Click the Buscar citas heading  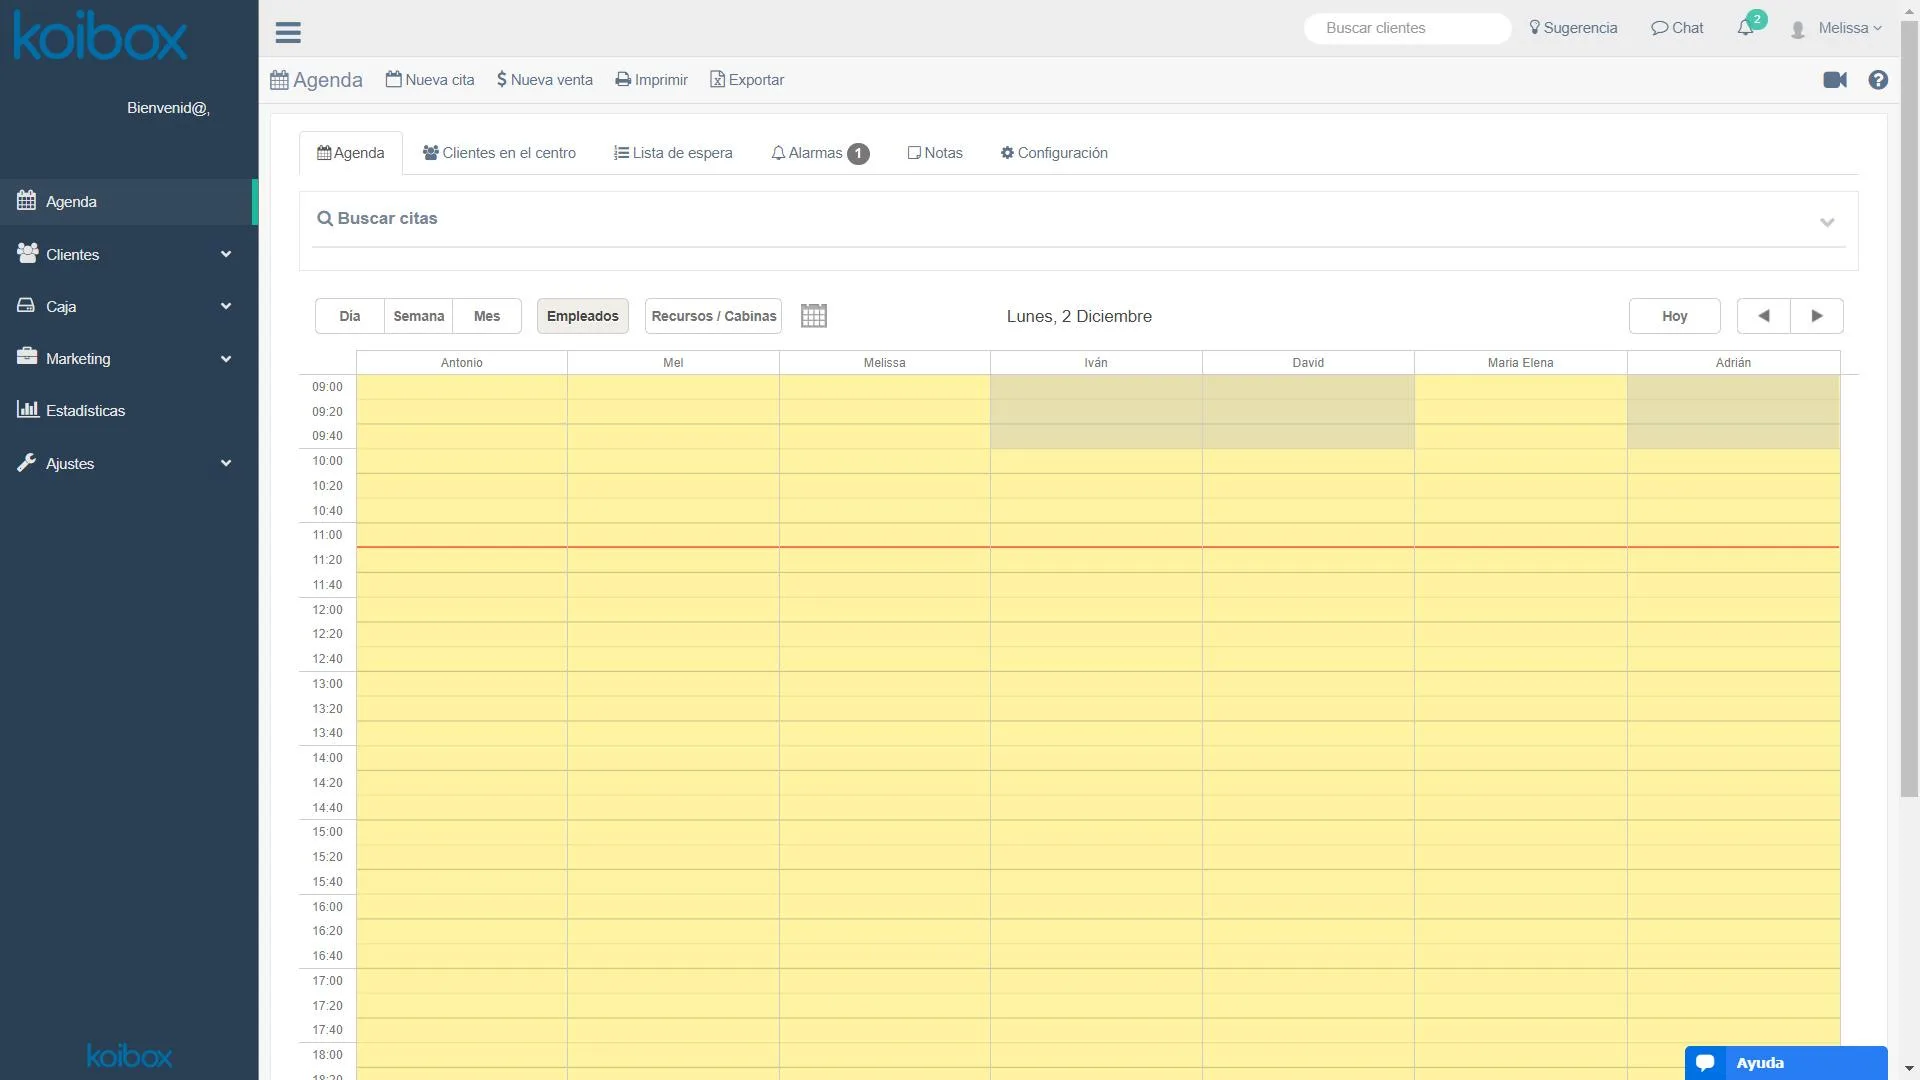click(x=377, y=219)
